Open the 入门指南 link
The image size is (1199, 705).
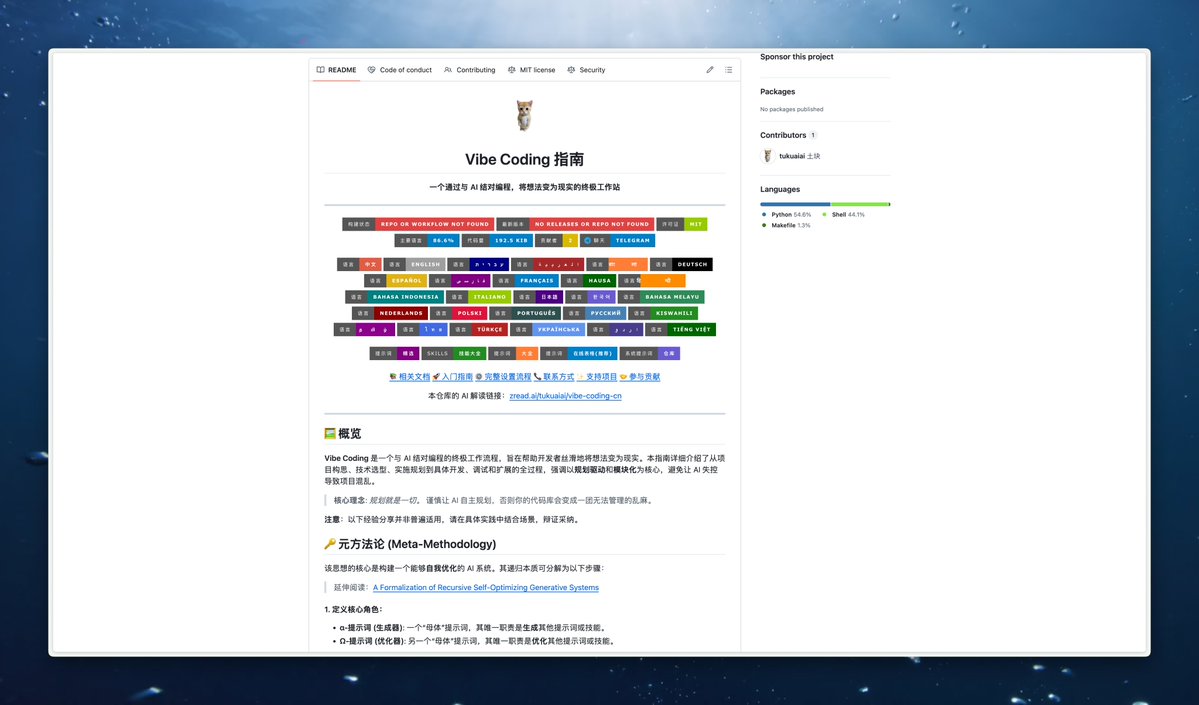point(453,377)
